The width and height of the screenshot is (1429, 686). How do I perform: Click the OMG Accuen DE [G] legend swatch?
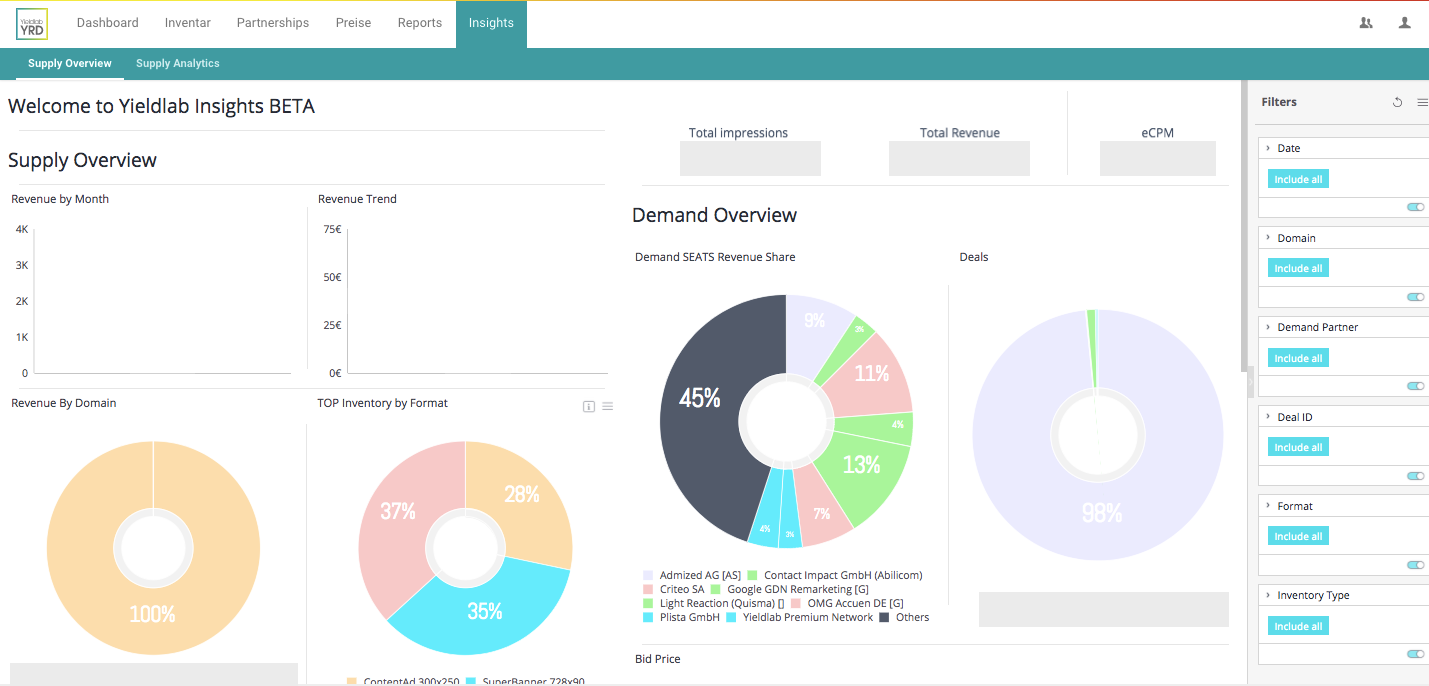point(796,604)
